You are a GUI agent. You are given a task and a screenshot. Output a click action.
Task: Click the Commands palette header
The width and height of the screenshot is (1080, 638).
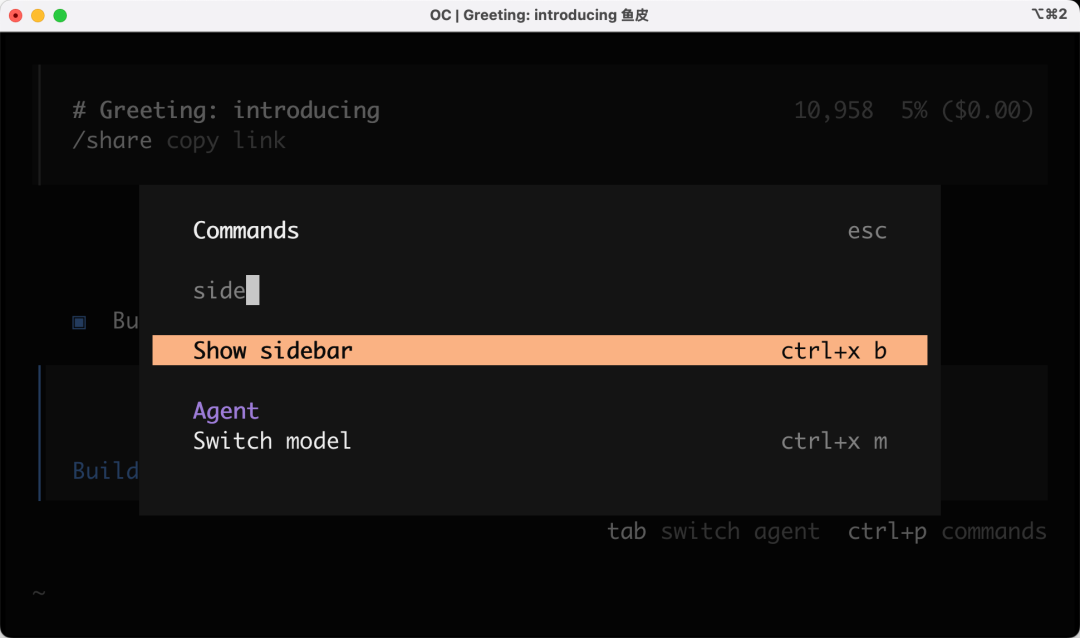pos(245,231)
